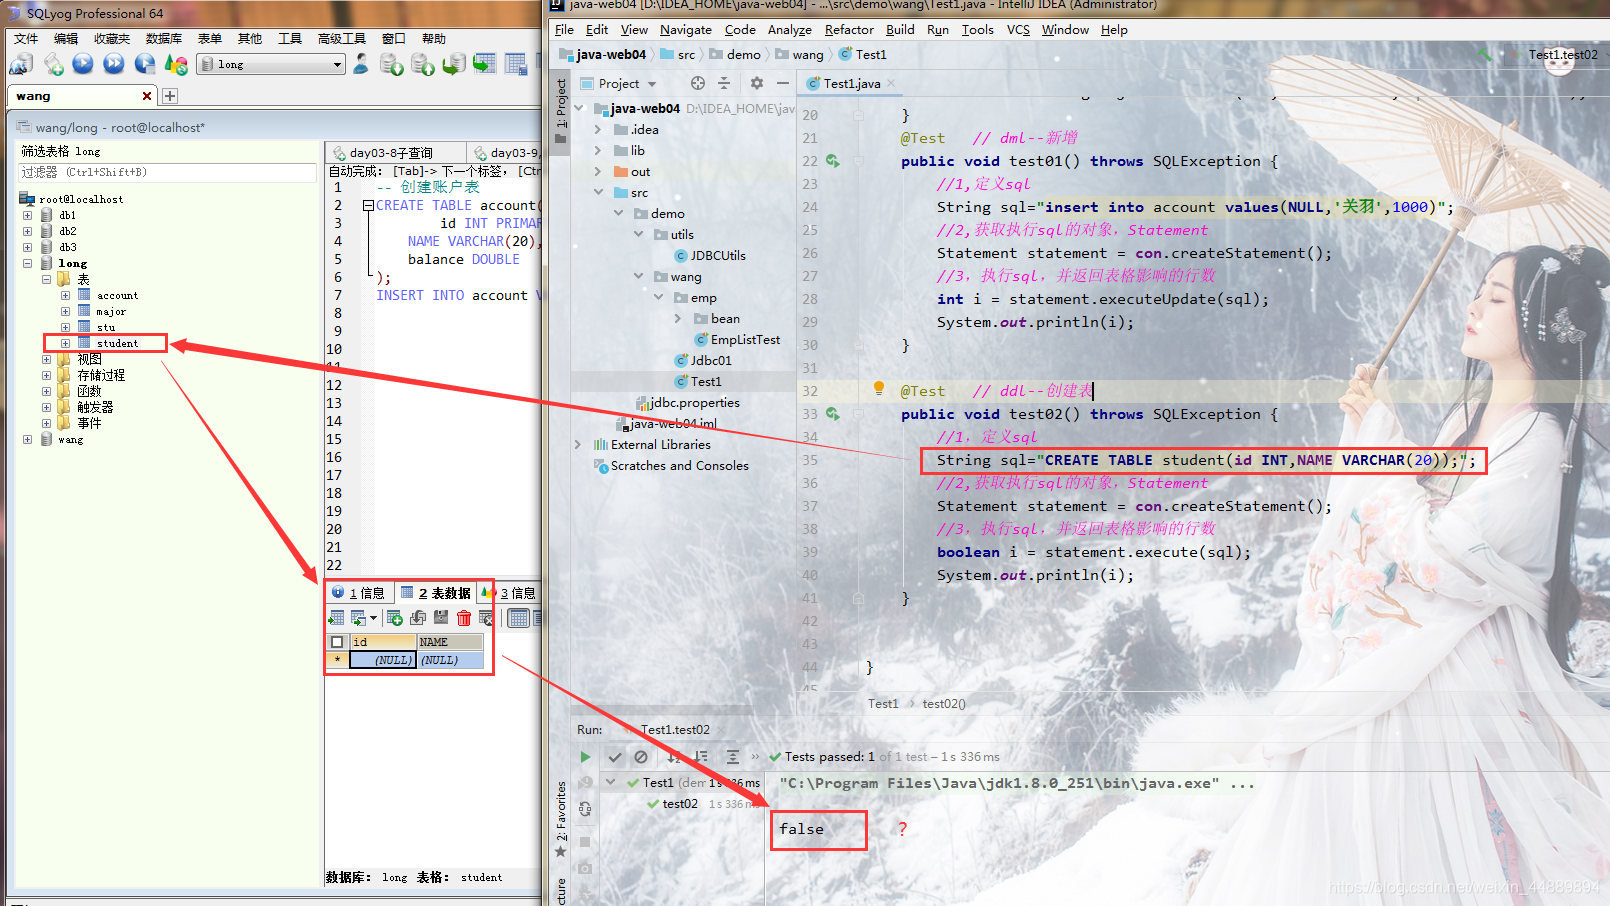This screenshot has width=1610, height=906.
Task: Collapse Test1 node in test results
Action: pos(611,782)
